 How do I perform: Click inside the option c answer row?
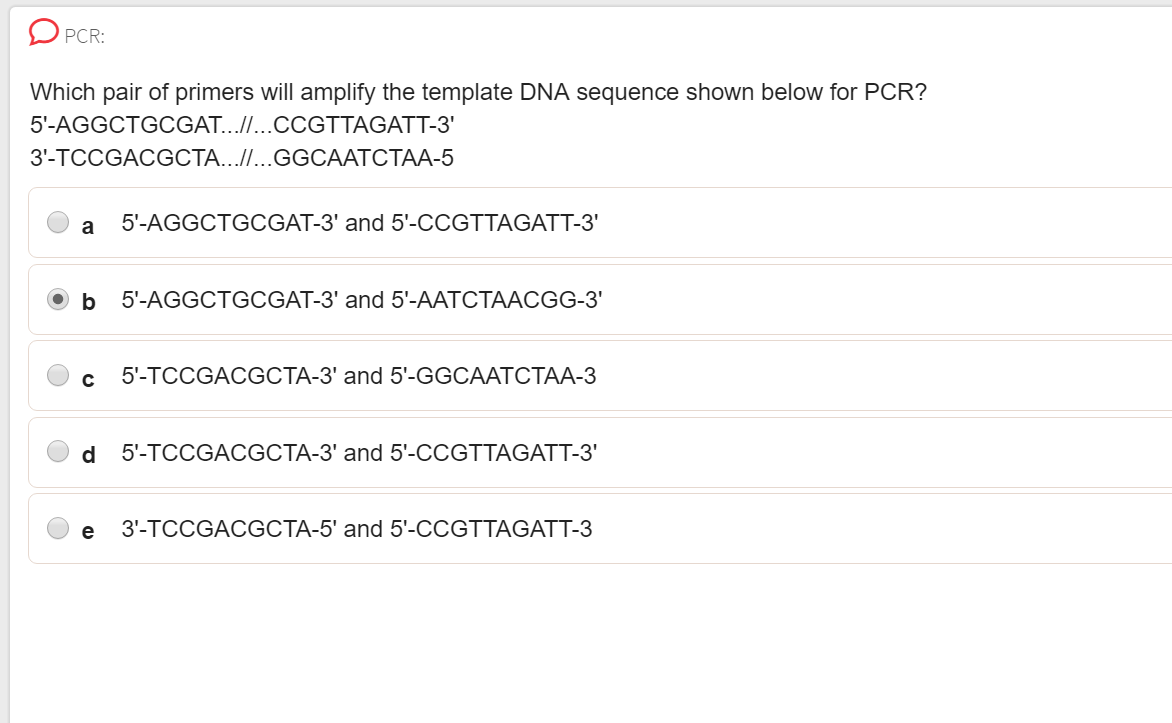point(600,375)
